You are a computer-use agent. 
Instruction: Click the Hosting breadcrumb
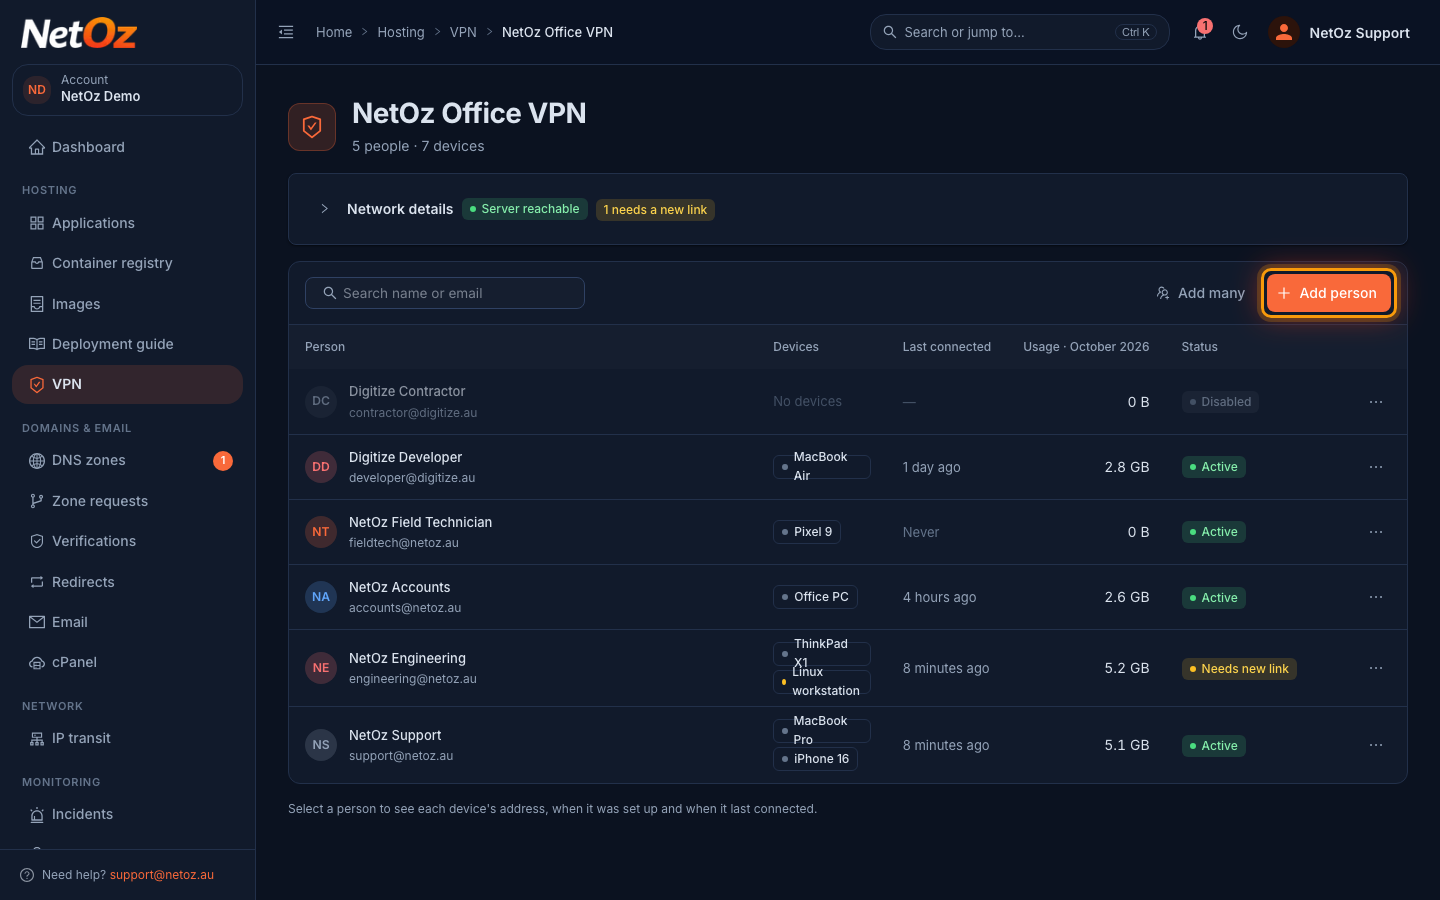401,32
